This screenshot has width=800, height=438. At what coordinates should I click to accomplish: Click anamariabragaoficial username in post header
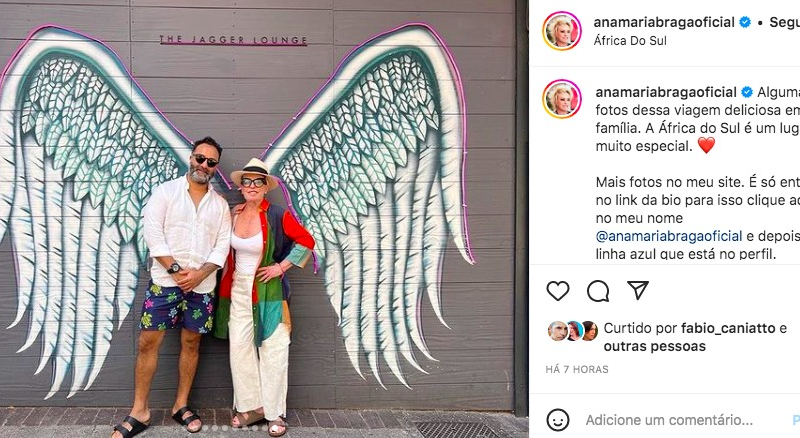664,22
